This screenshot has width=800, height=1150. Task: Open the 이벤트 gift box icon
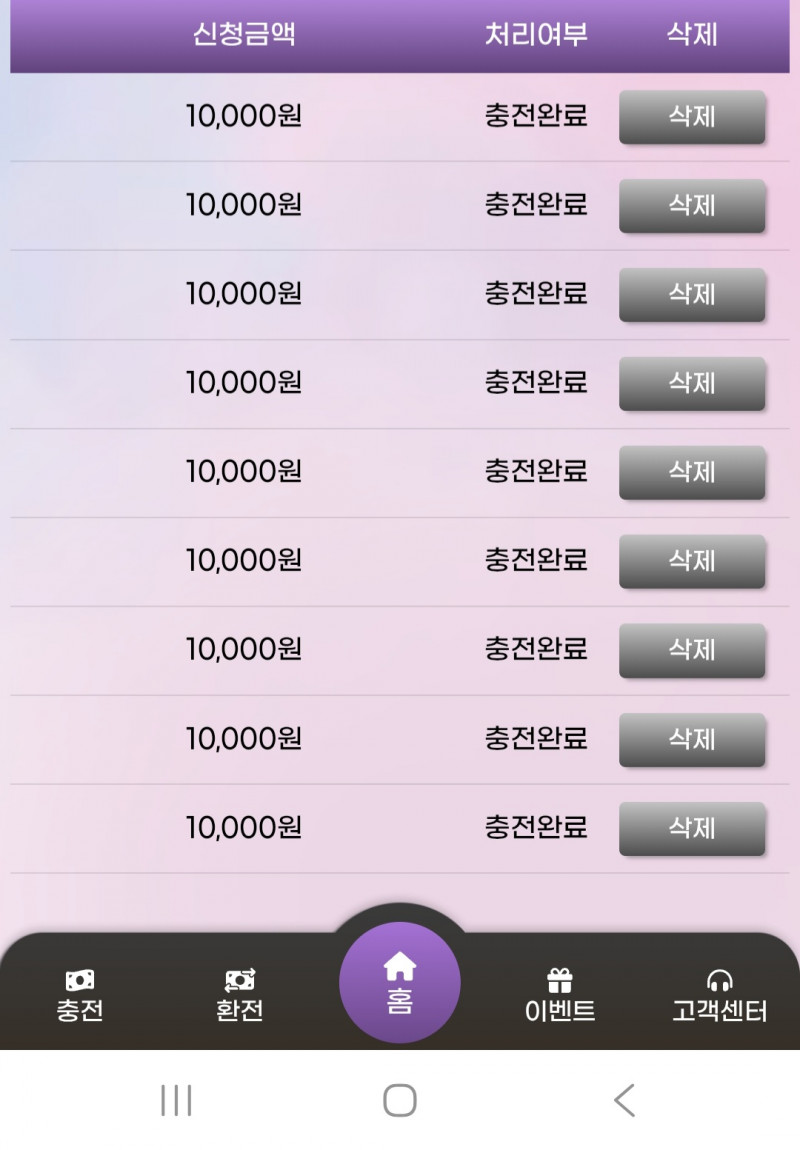coord(560,980)
